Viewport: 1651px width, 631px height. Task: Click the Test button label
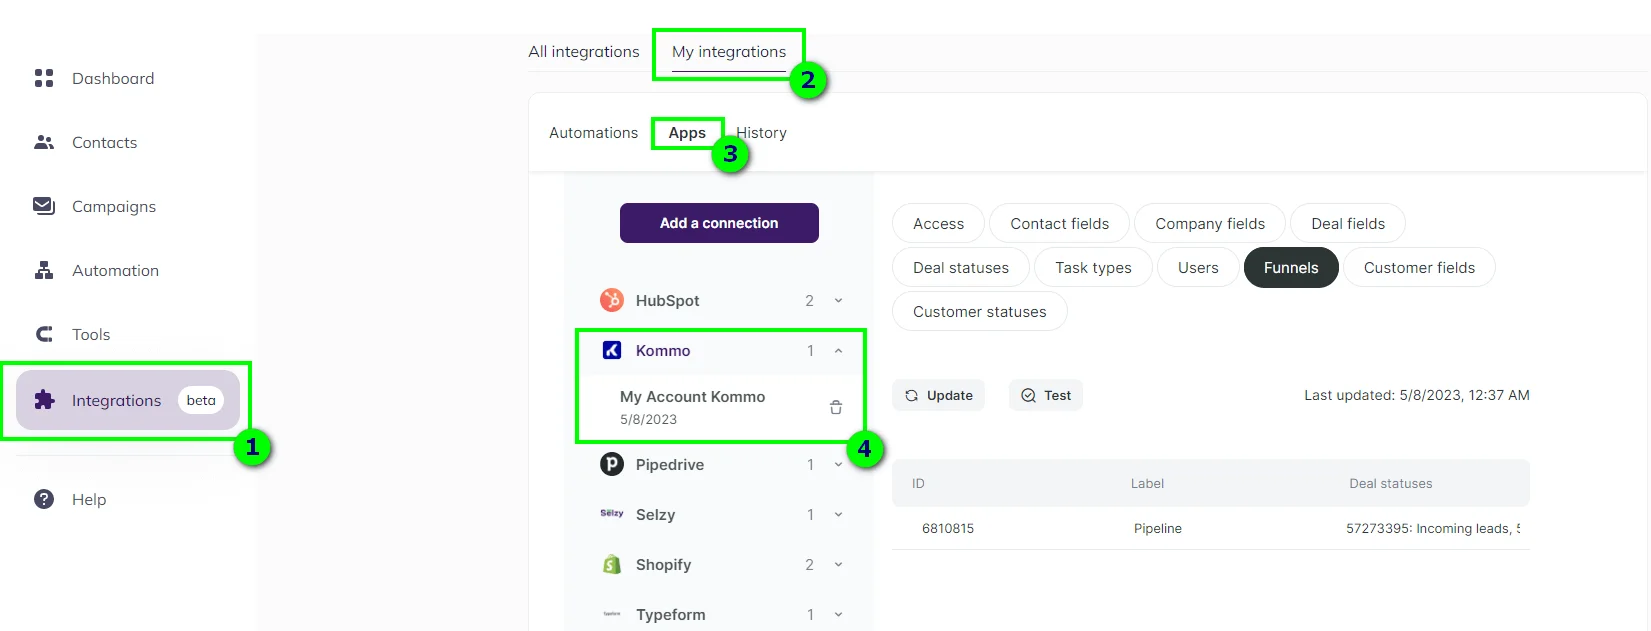[x=1057, y=395]
